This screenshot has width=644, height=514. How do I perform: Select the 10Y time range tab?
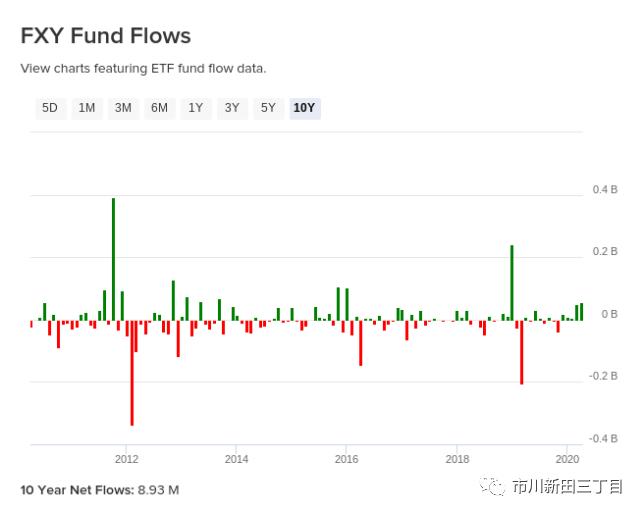pos(304,108)
